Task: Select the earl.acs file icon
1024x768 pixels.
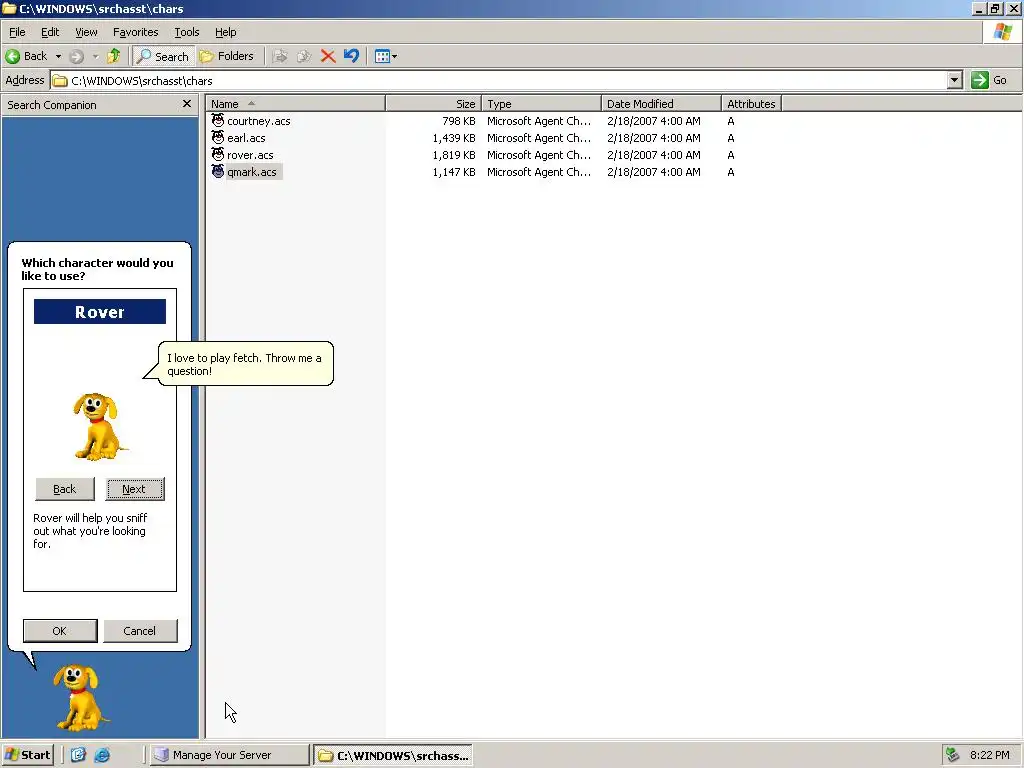Action: tap(218, 137)
